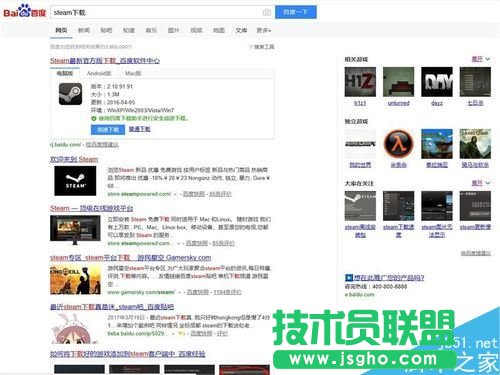Image resolution: width=500 pixels, height=375 pixels.
Task: Open 'Steam最新官方版下载_百度软件中心' result
Action: click(105, 61)
